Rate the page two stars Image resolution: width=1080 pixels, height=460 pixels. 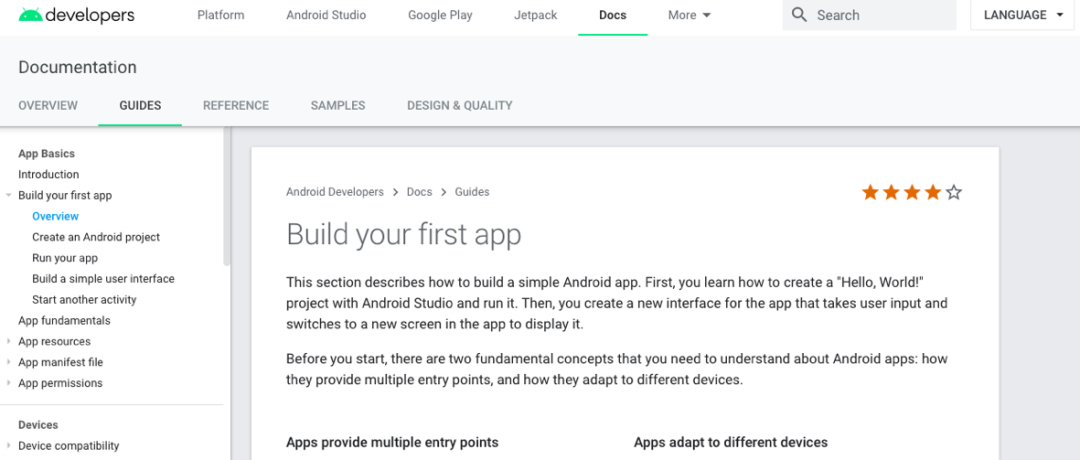[x=891, y=192]
